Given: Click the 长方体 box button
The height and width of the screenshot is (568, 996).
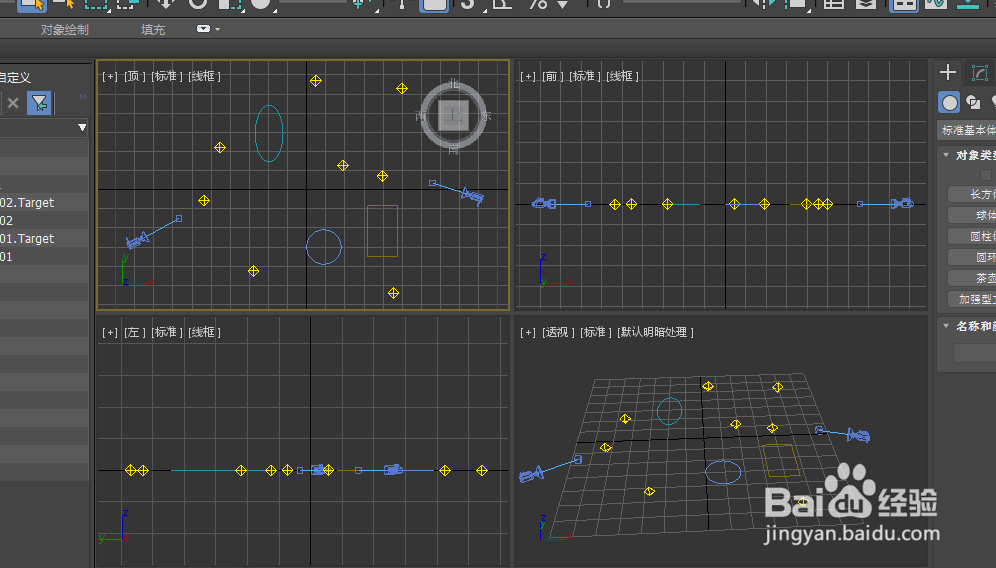Looking at the screenshot, I should [972, 194].
